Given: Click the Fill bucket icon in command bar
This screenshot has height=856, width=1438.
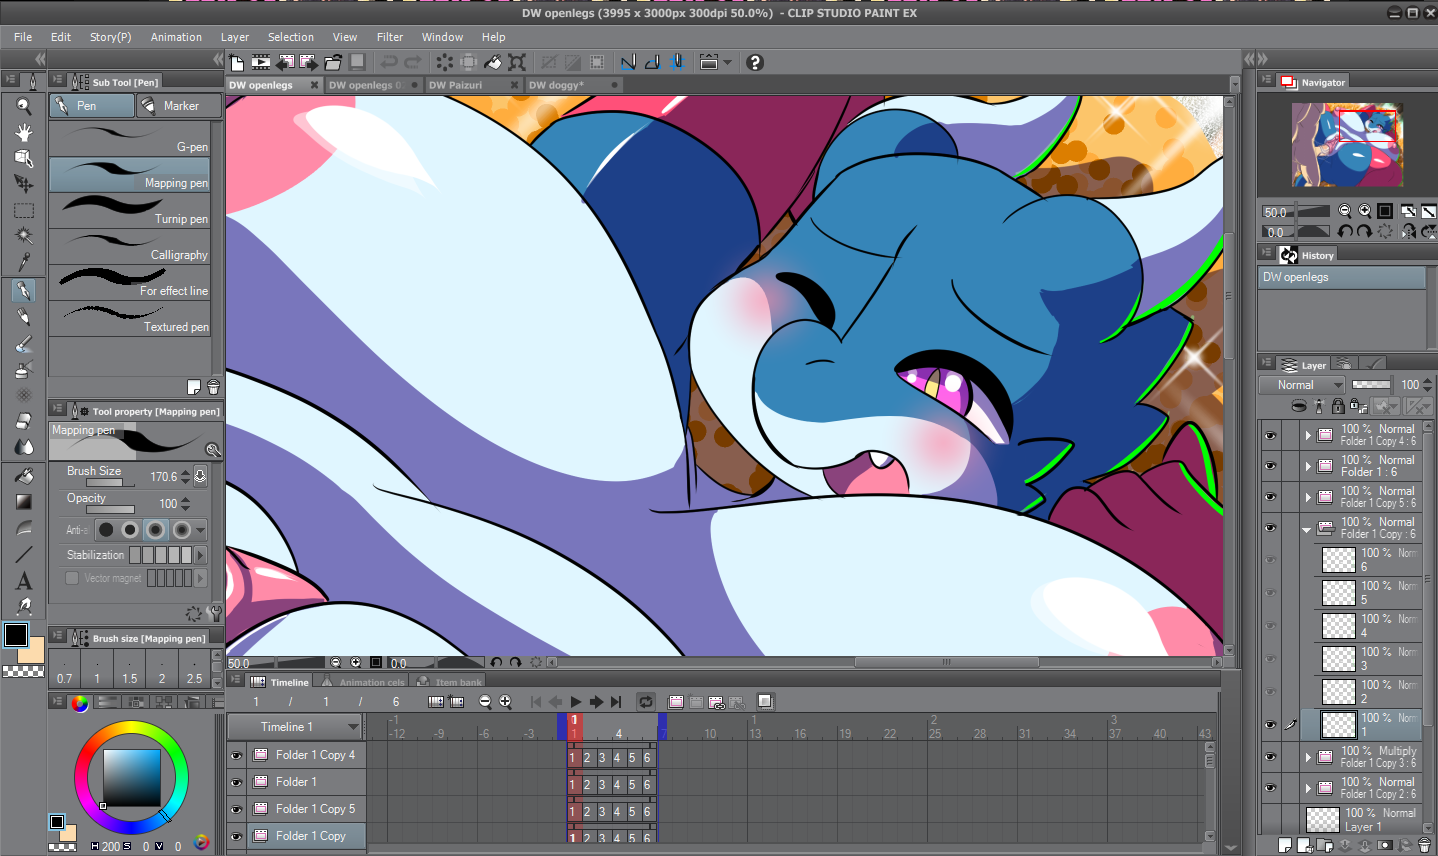Looking at the screenshot, I should 493,62.
